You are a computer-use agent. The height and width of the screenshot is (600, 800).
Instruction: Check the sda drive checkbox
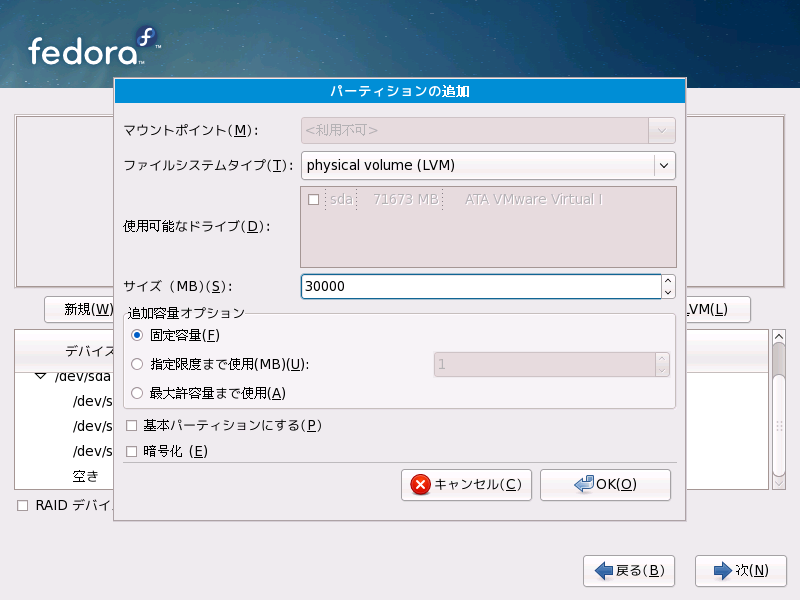[x=314, y=199]
